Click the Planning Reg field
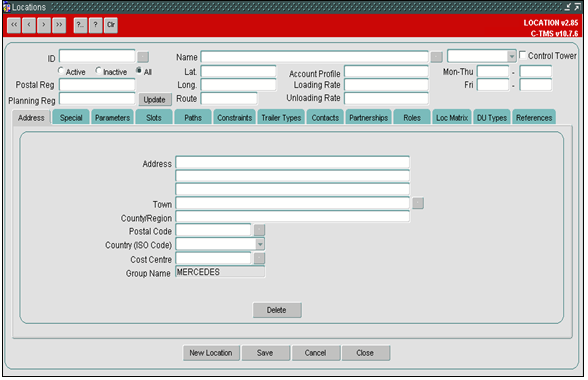The image size is (588, 380). tap(97, 99)
